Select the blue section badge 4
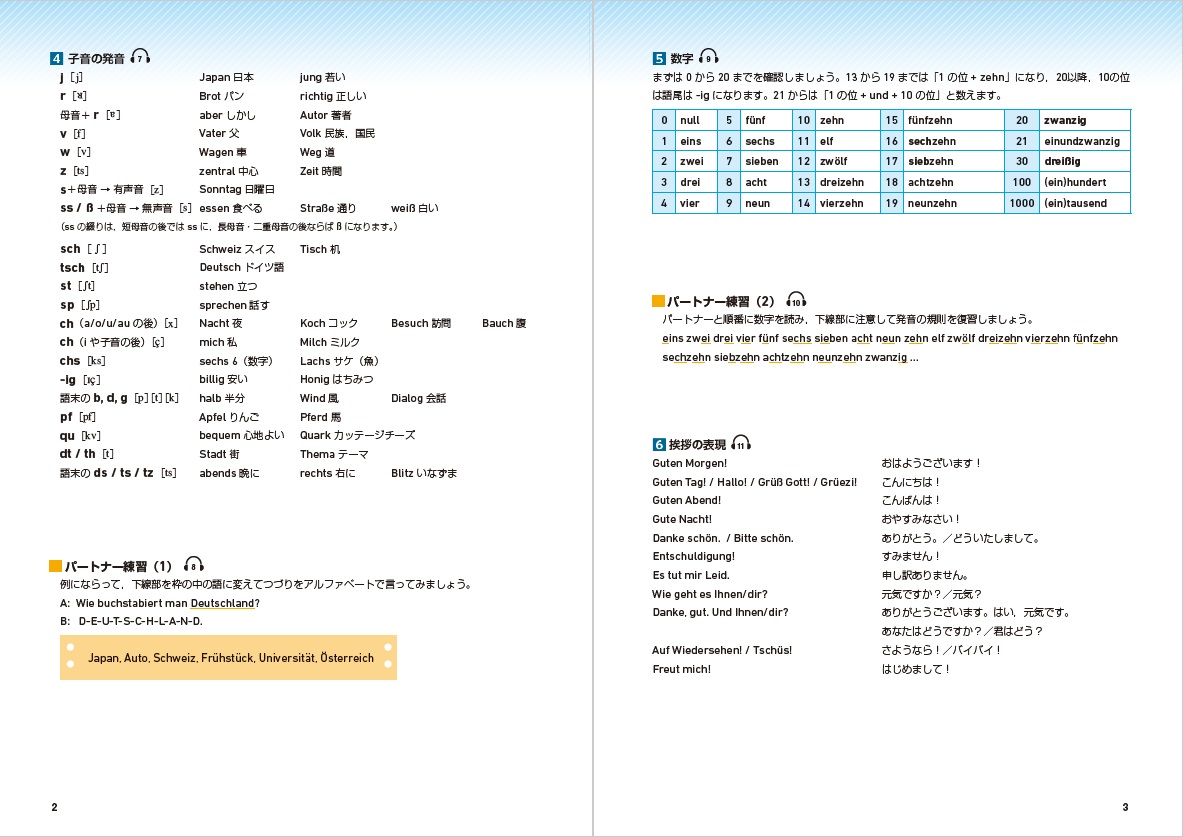Image resolution: width=1183 pixels, height=837 pixels. [x=57, y=58]
